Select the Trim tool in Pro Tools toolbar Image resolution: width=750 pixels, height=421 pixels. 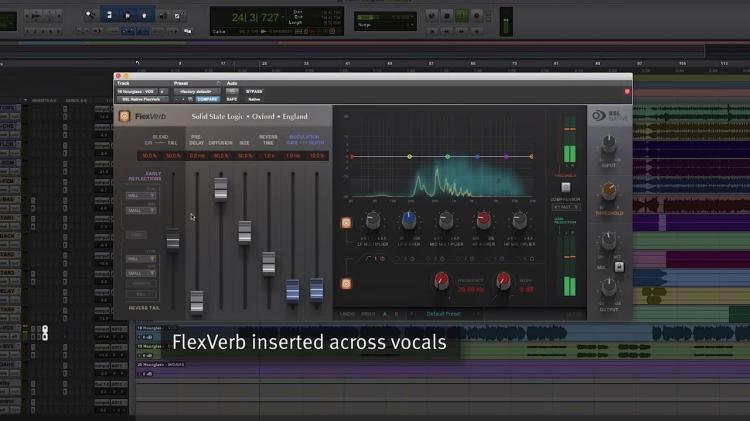109,15
